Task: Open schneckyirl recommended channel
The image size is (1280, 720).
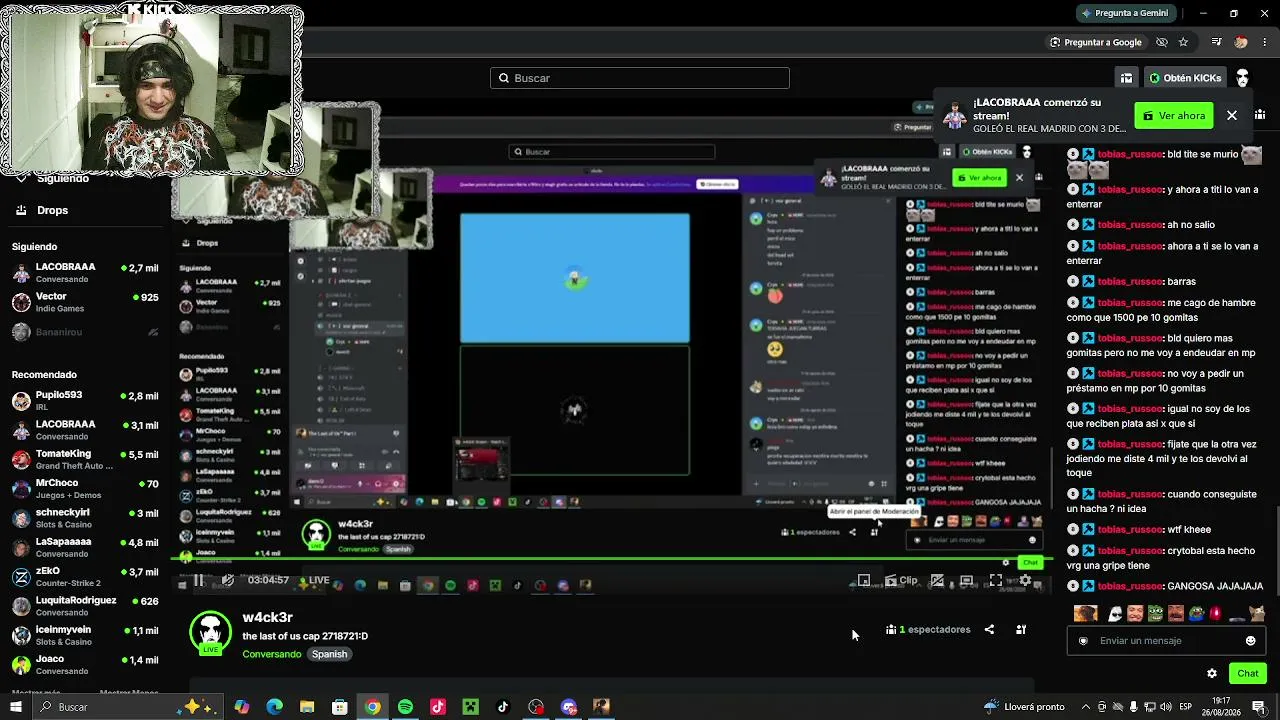Action: coord(85,518)
